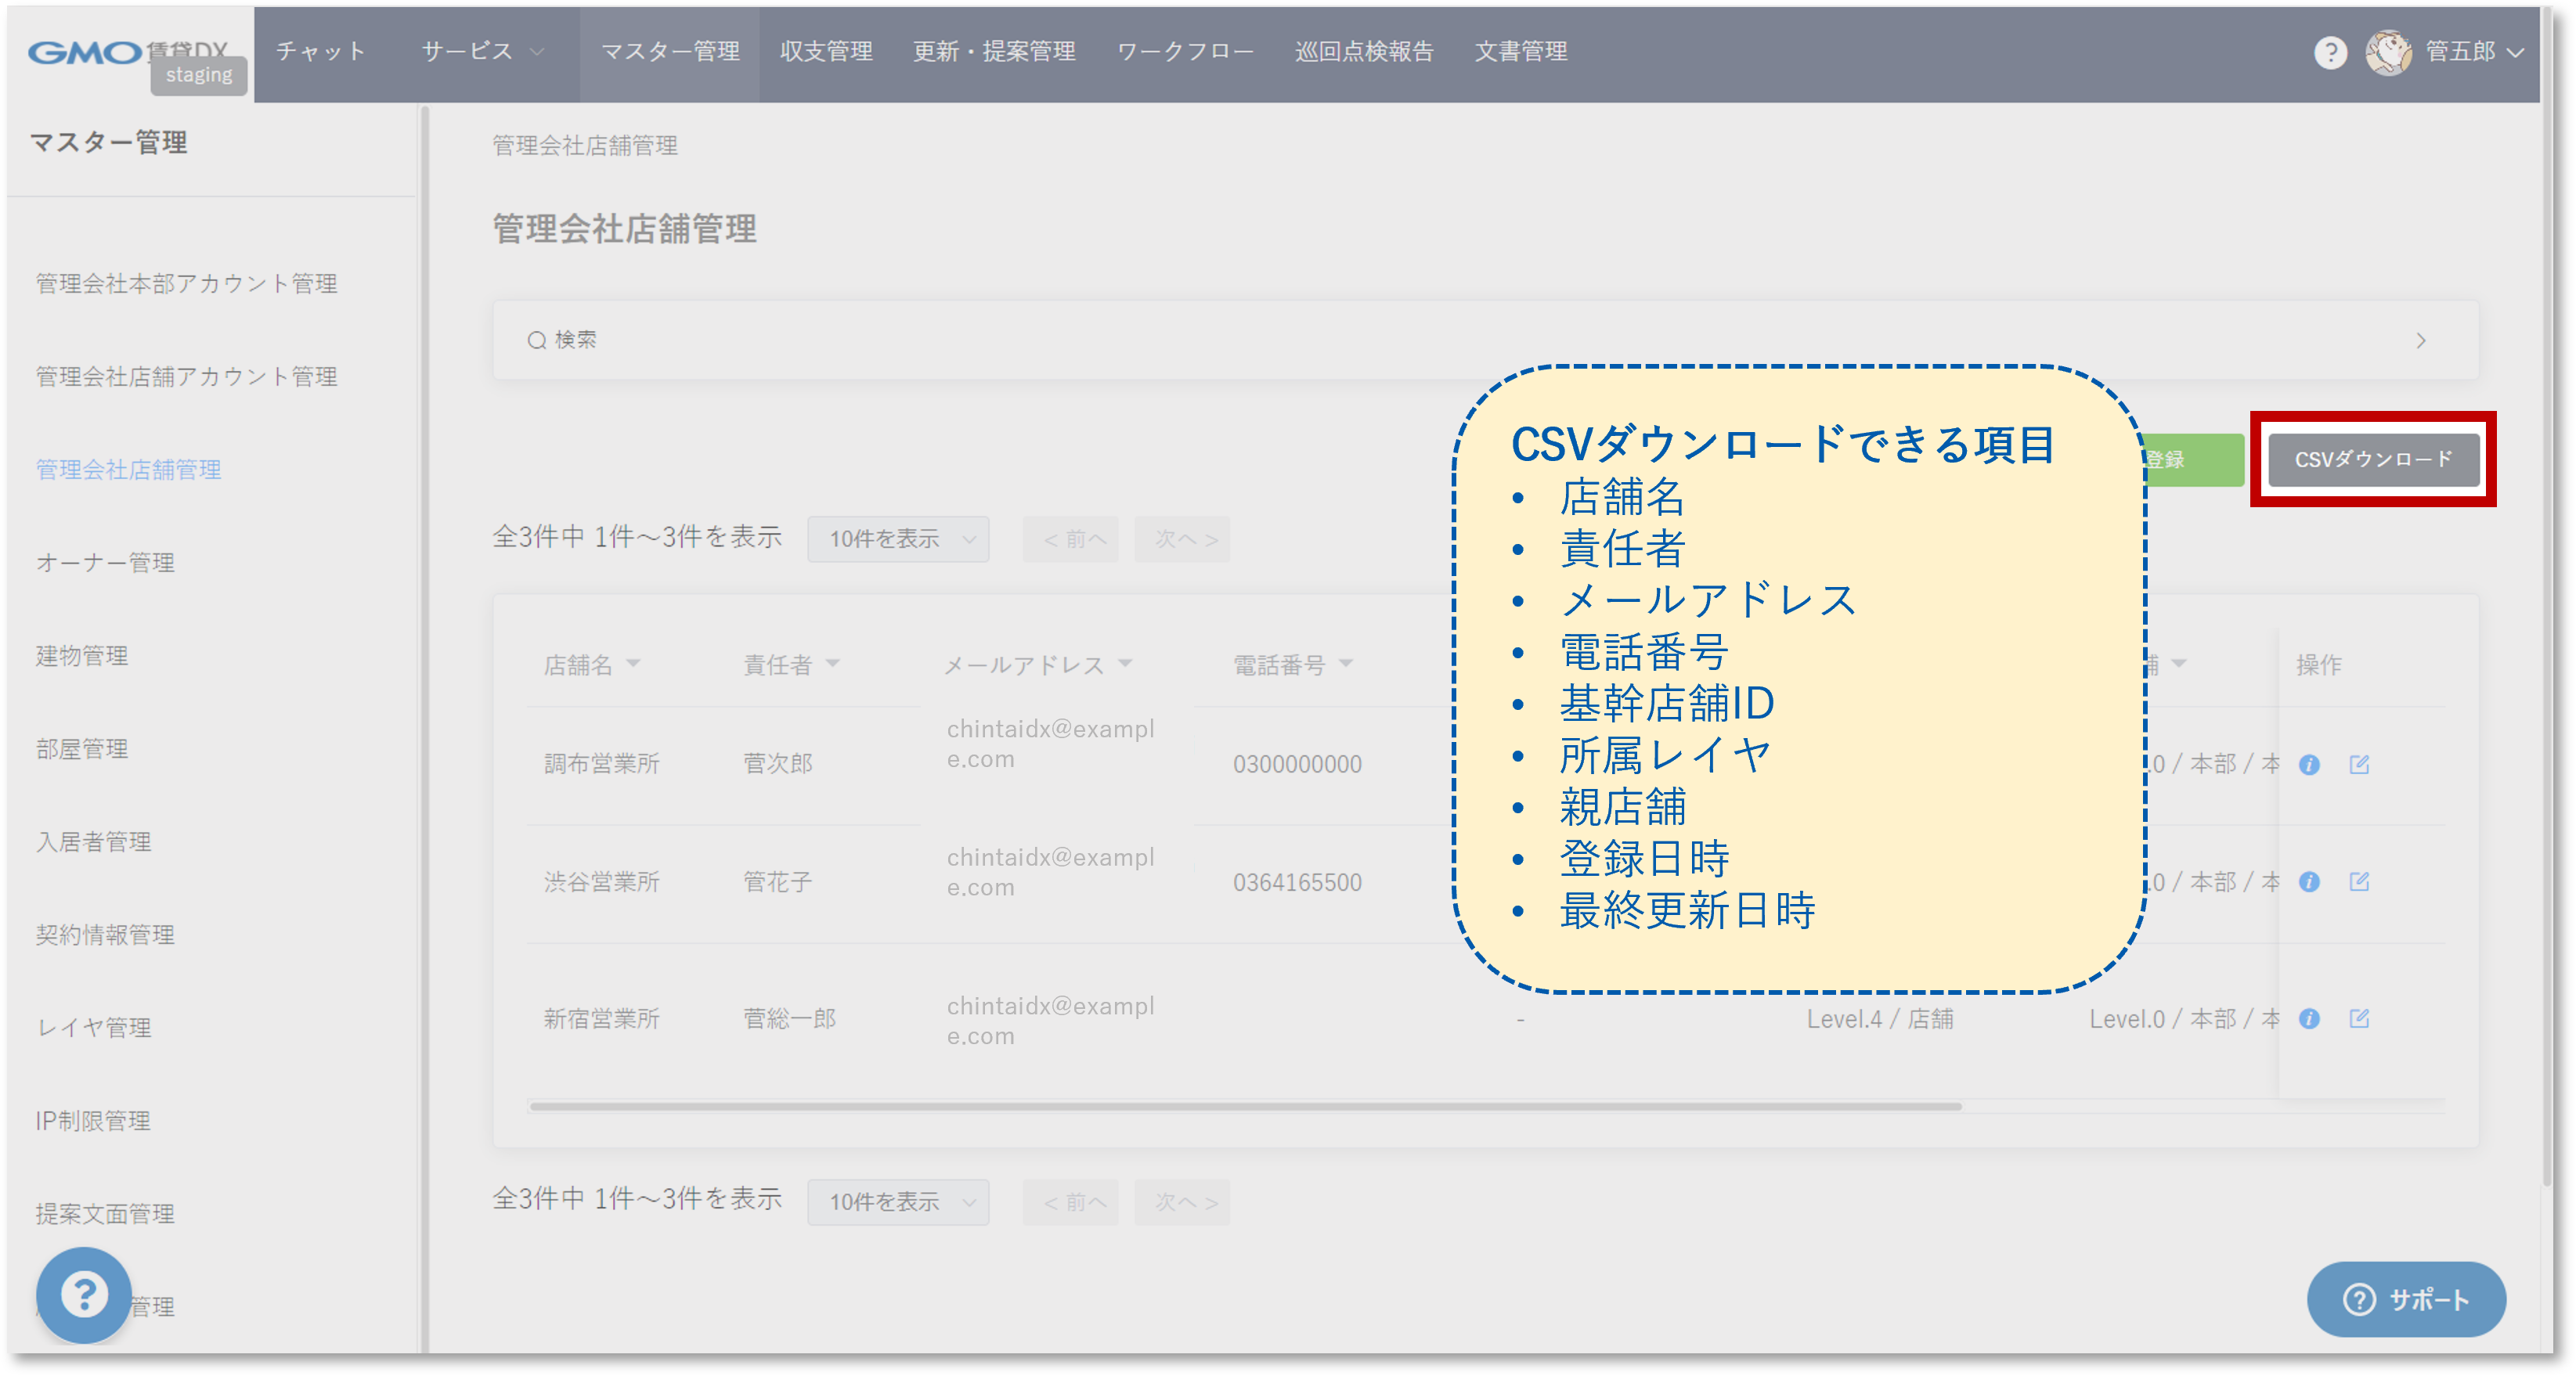Screen dimensions: 2576x1376
Task: Click the user avatar 管五郎
Action: click(x=2388, y=52)
